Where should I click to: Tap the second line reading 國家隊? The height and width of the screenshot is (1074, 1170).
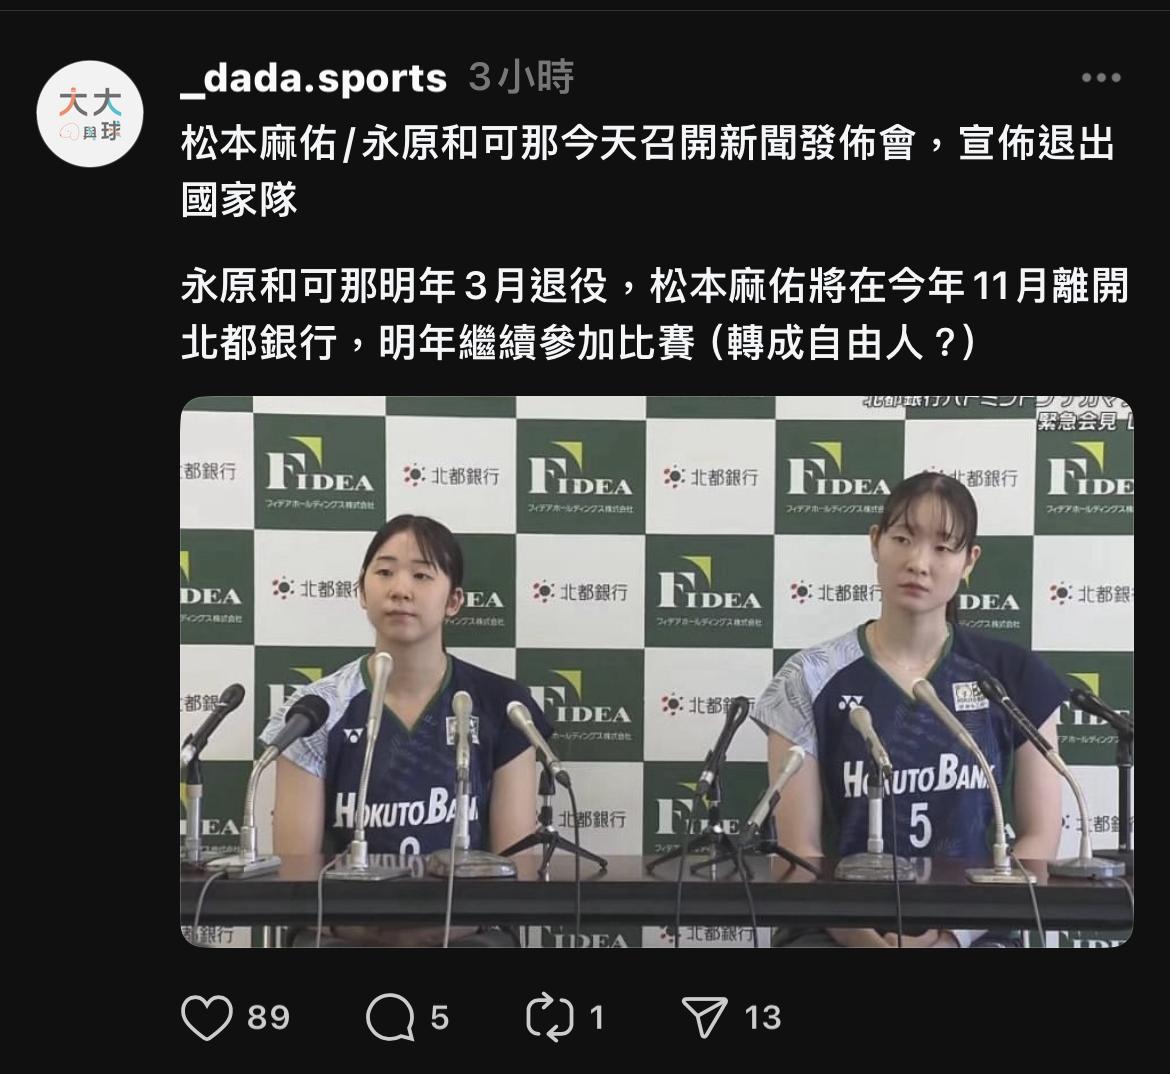click(240, 199)
